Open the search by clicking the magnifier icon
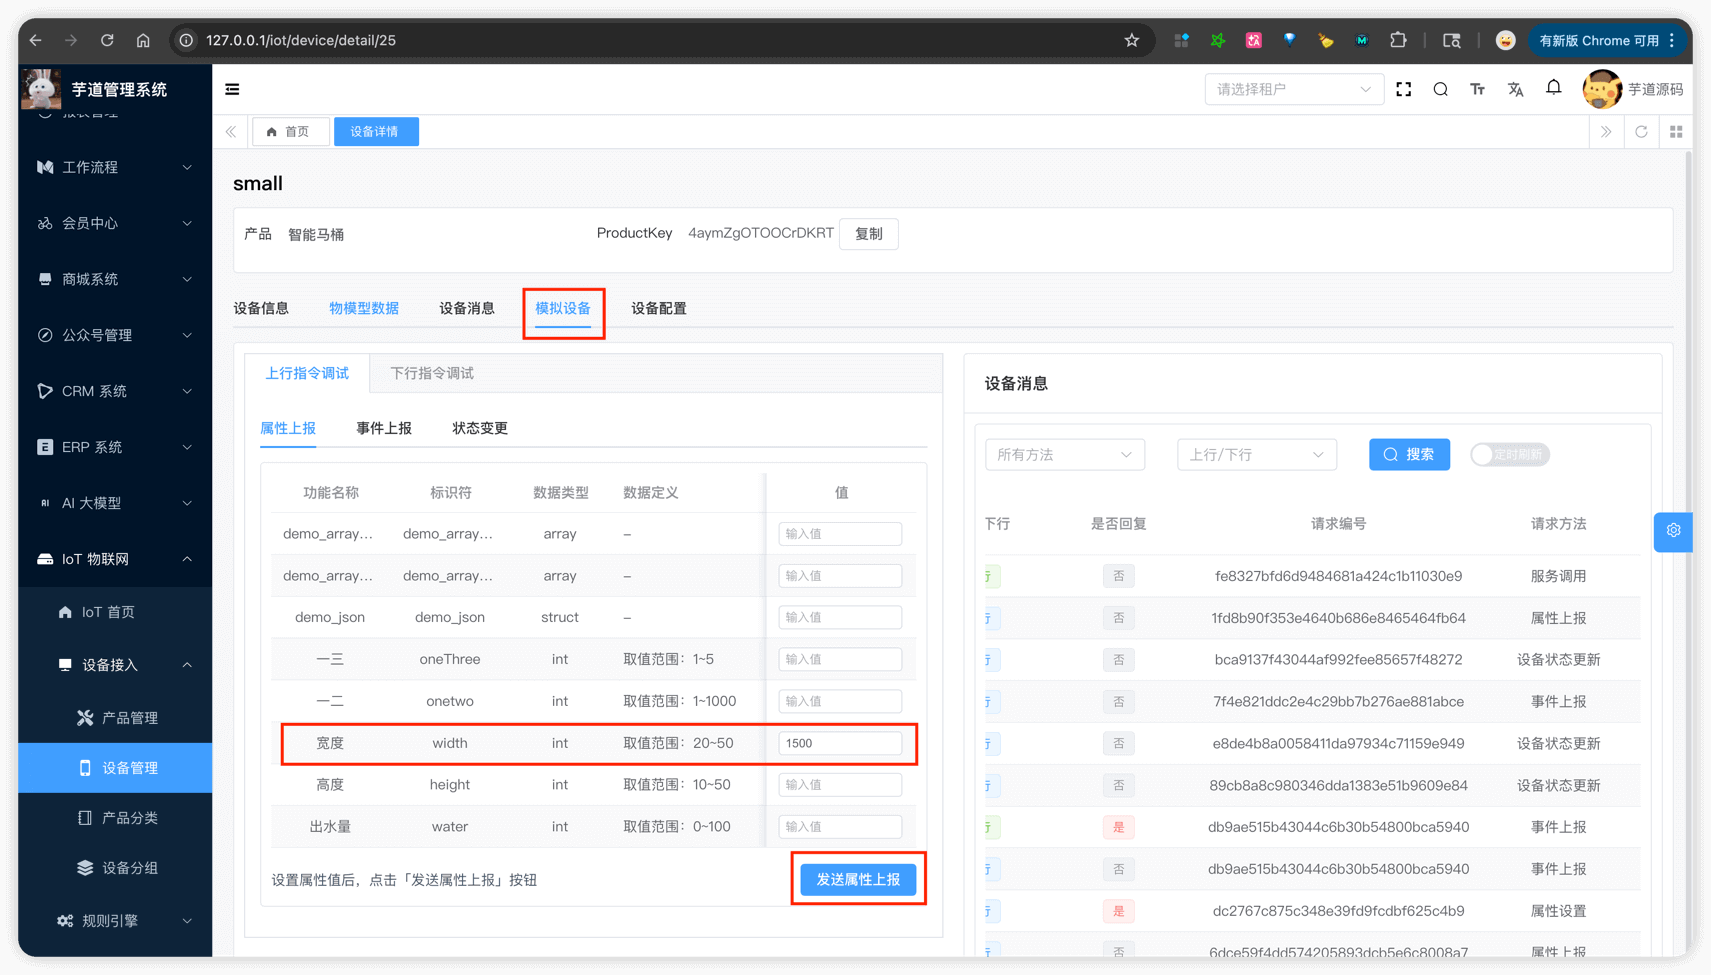Viewport: 1711px width, 975px height. (1440, 89)
